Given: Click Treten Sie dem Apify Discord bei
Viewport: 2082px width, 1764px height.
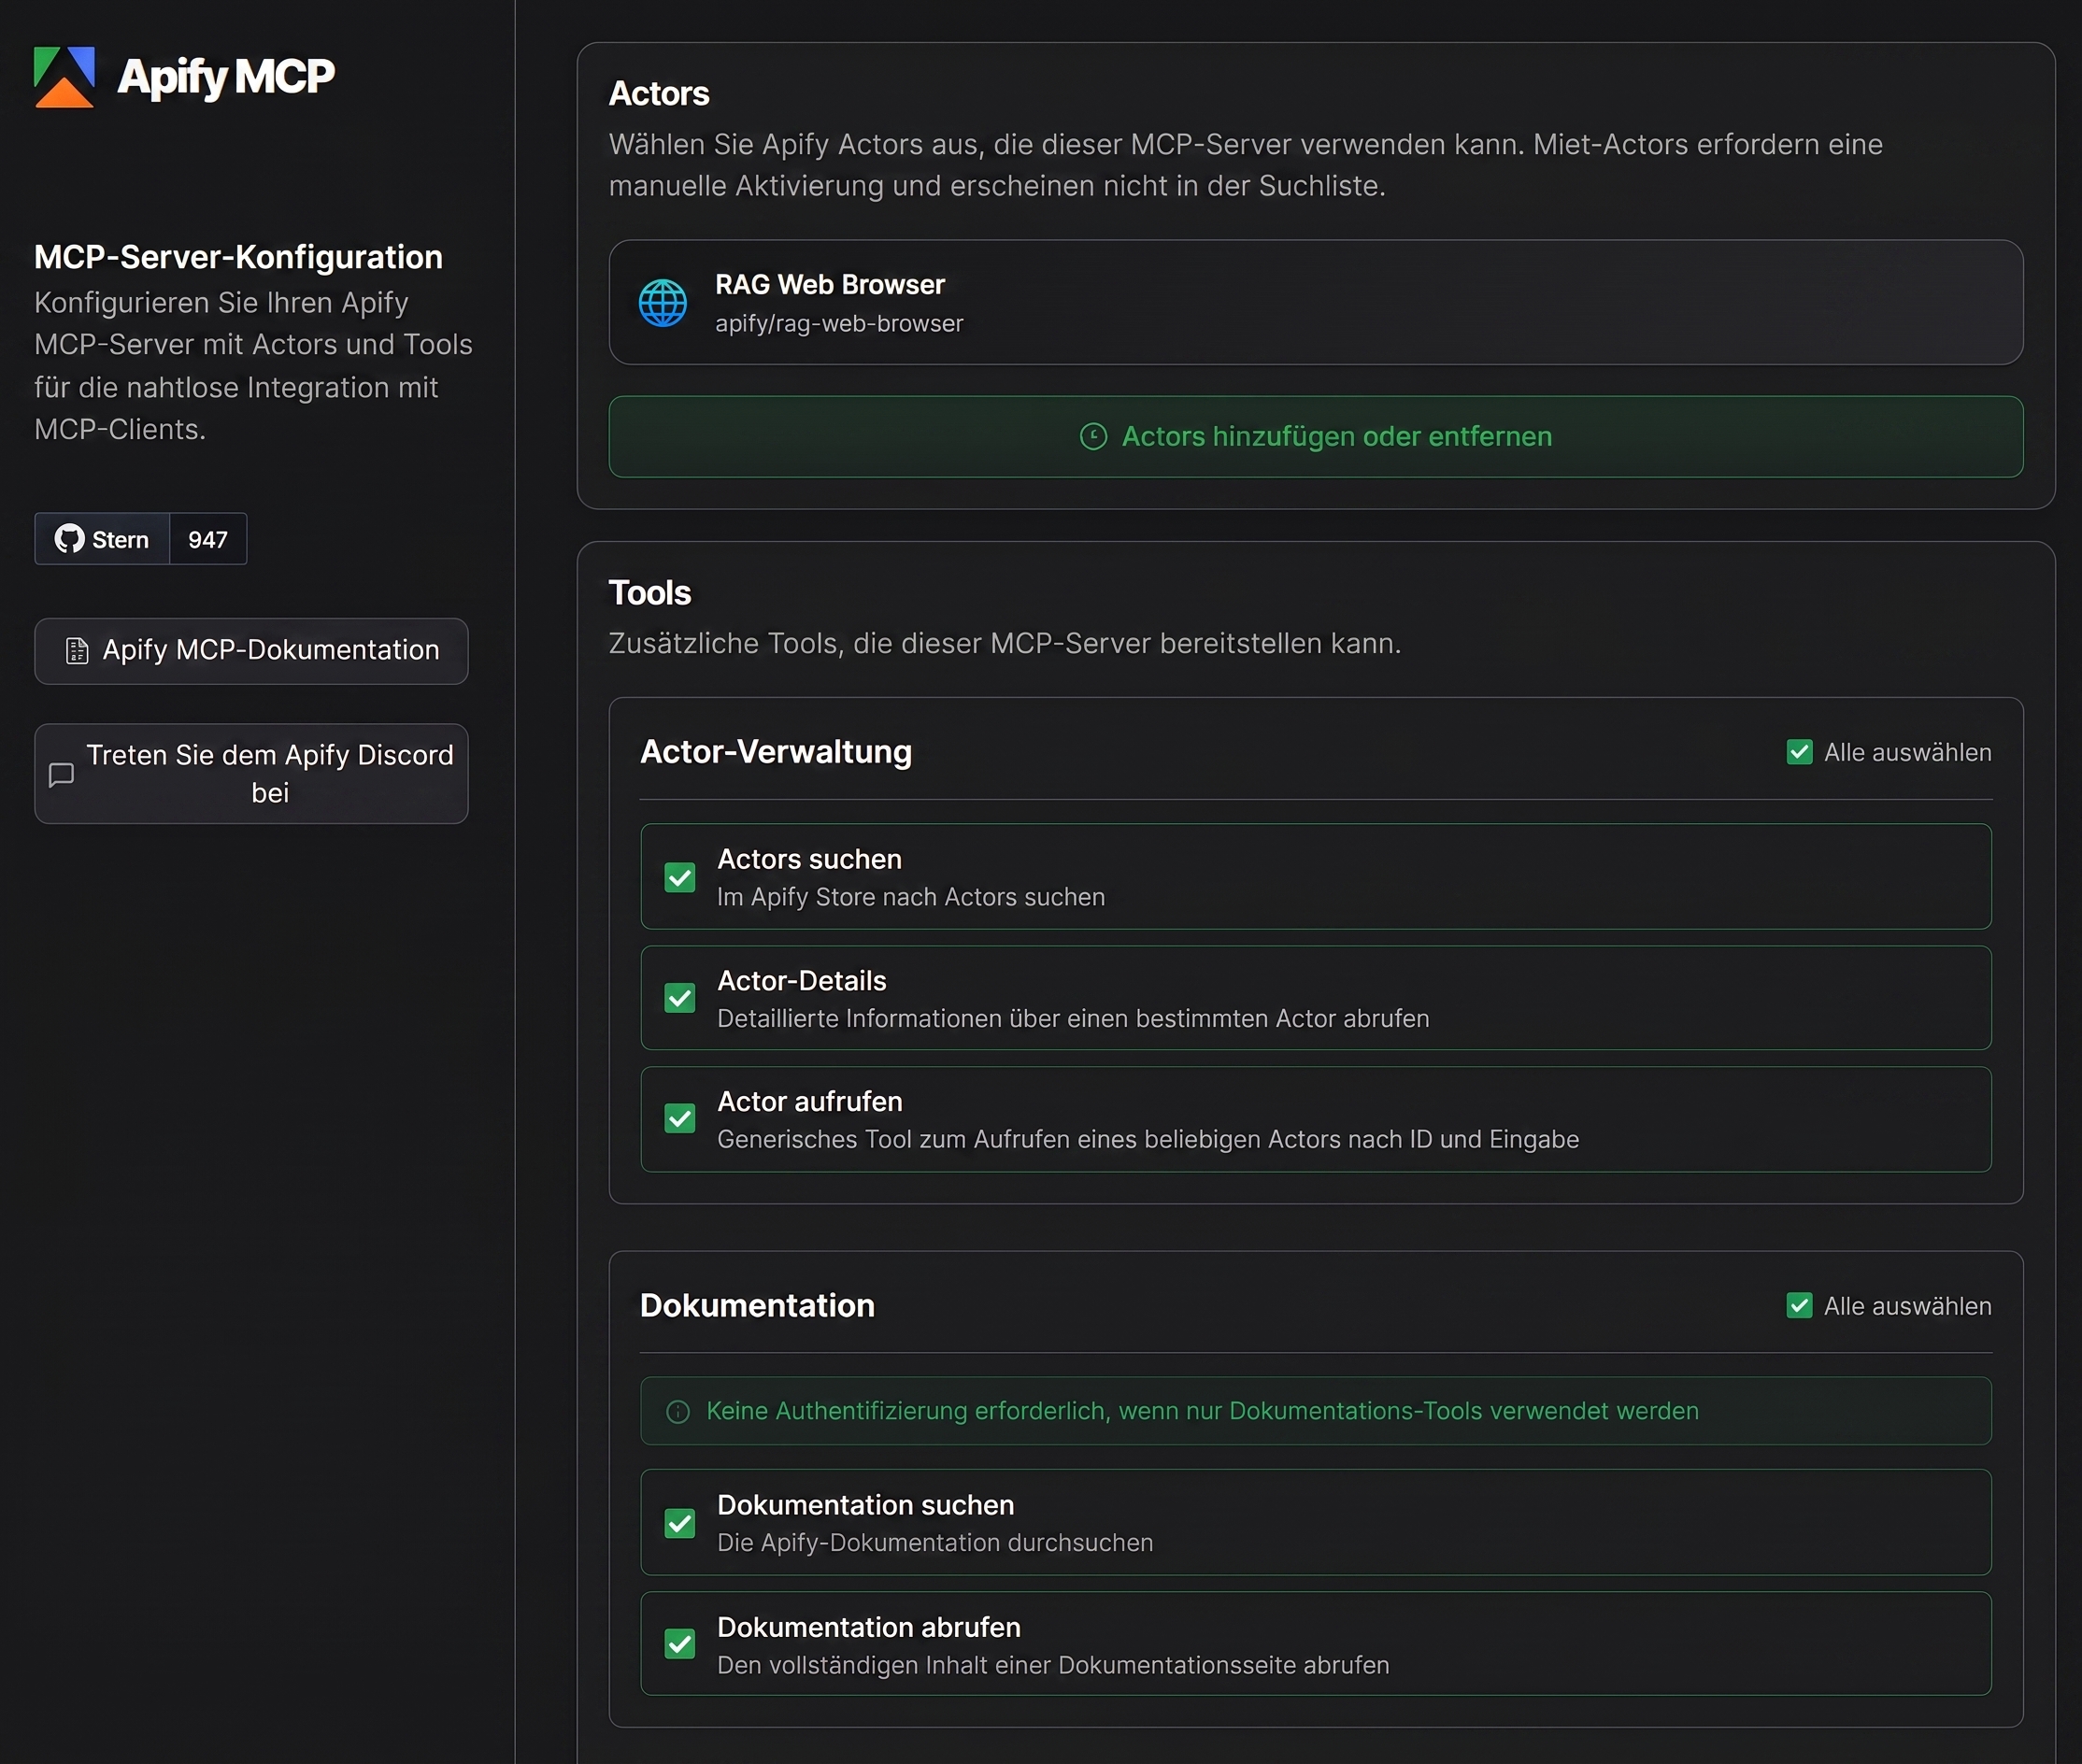Looking at the screenshot, I should (x=251, y=774).
